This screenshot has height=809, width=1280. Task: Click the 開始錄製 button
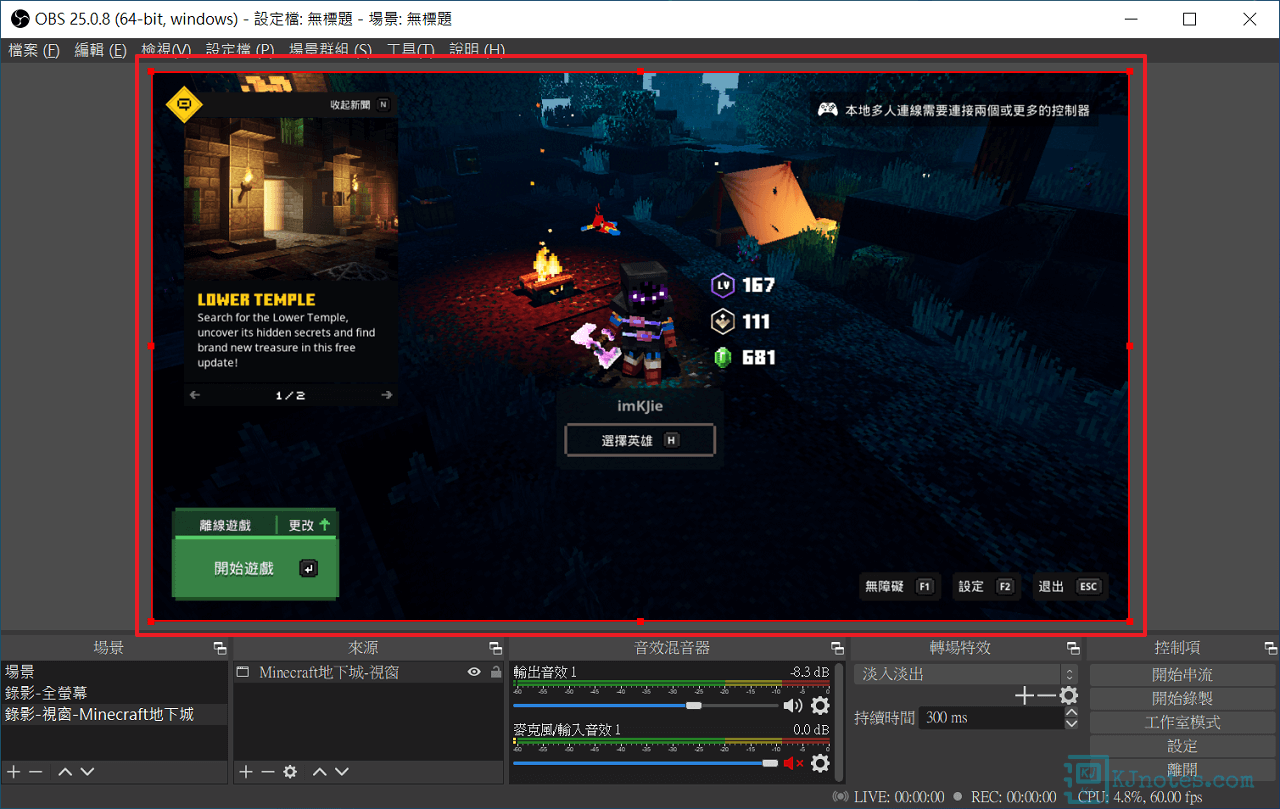[x=1182, y=699]
